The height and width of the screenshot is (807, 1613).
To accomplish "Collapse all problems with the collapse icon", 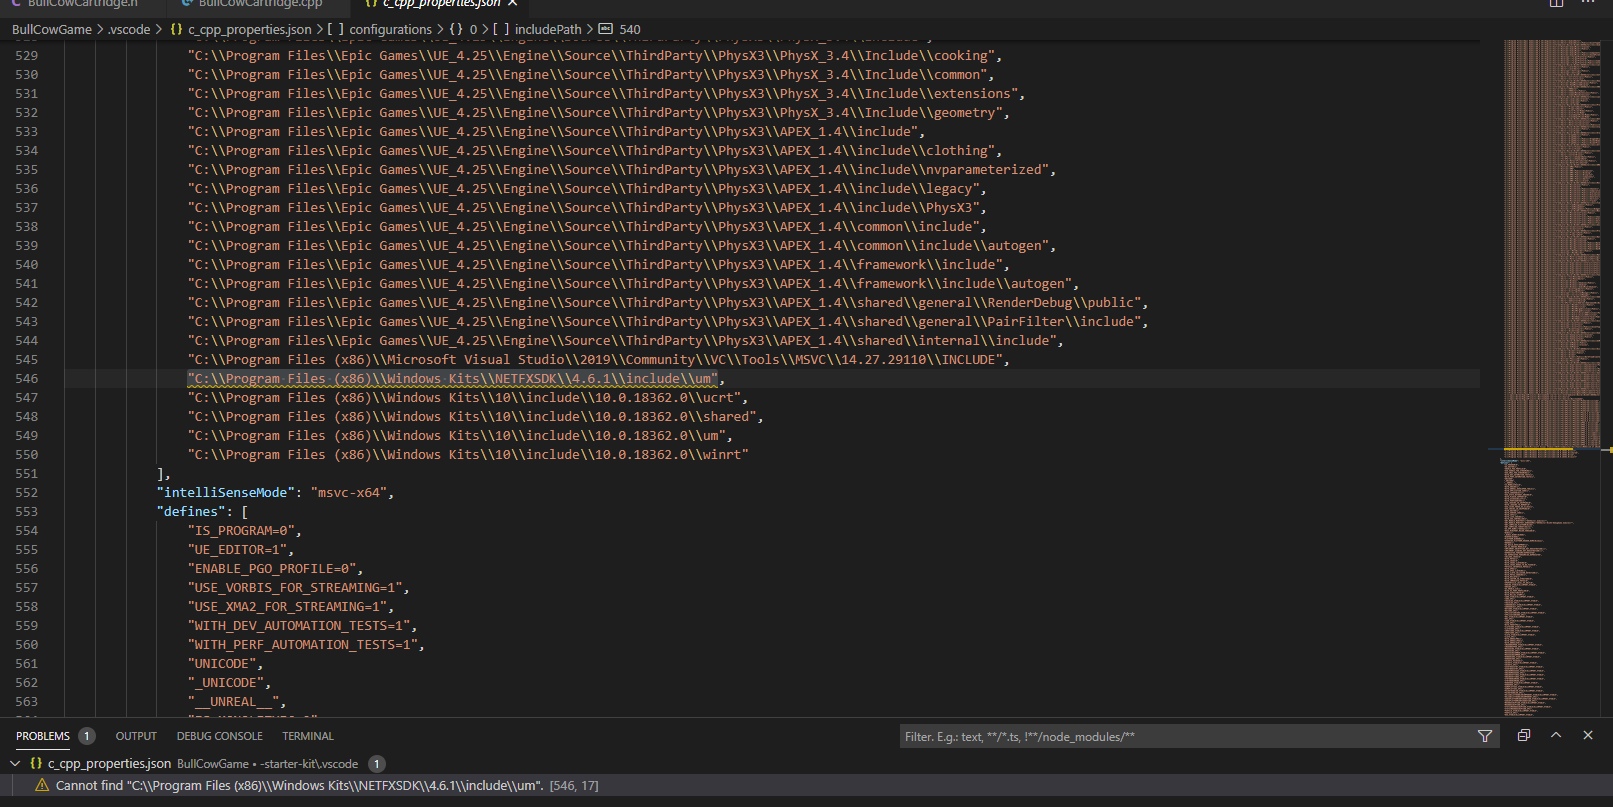I will (1524, 735).
